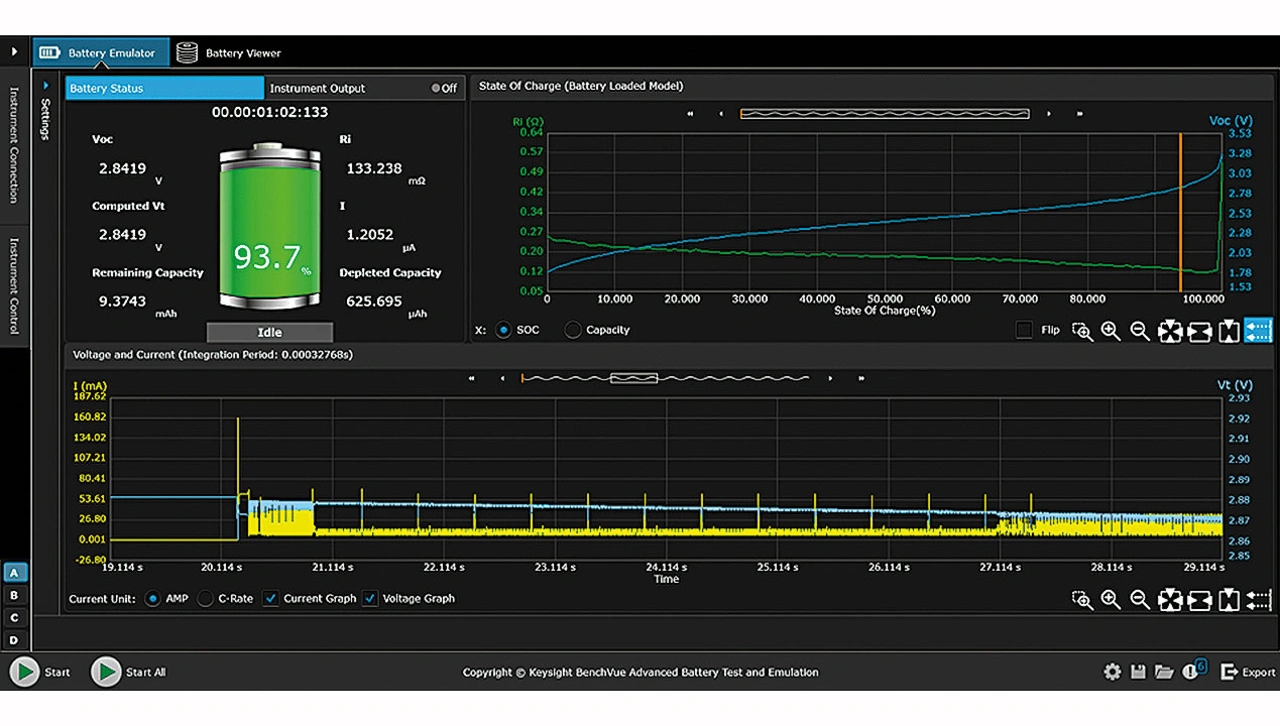Image resolution: width=1280 pixels, height=726 pixels.
Task: Autoscale all axes on the Voltage and Current graph
Action: click(1169, 600)
